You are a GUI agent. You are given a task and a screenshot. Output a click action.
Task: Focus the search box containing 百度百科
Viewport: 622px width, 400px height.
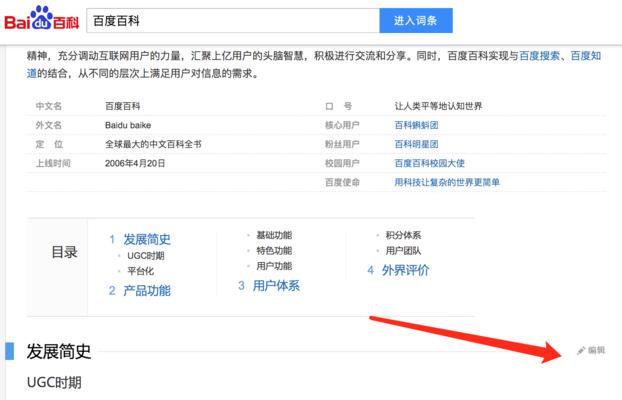click(x=233, y=21)
